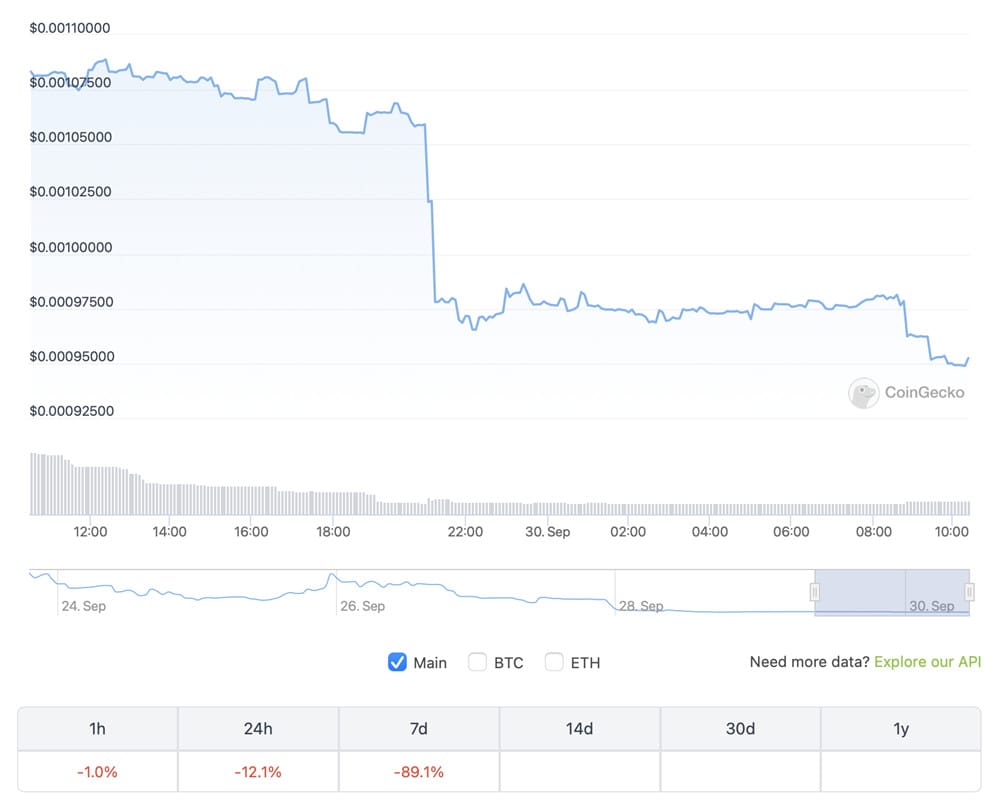The height and width of the screenshot is (809, 1000).
Task: Click the right range navigator handle
Action: click(969, 593)
